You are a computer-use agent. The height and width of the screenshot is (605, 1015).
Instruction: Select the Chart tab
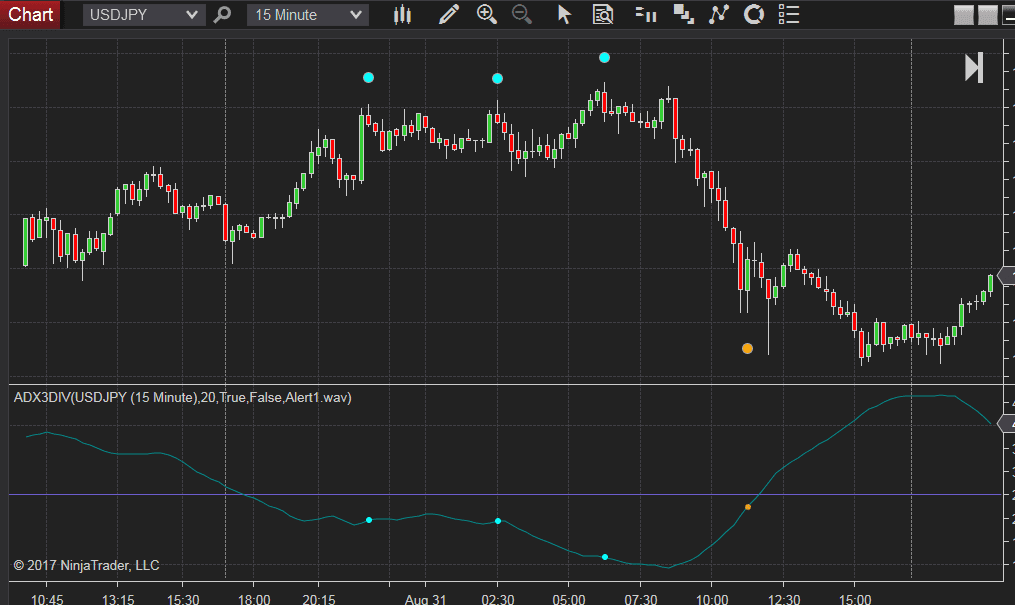coord(29,14)
